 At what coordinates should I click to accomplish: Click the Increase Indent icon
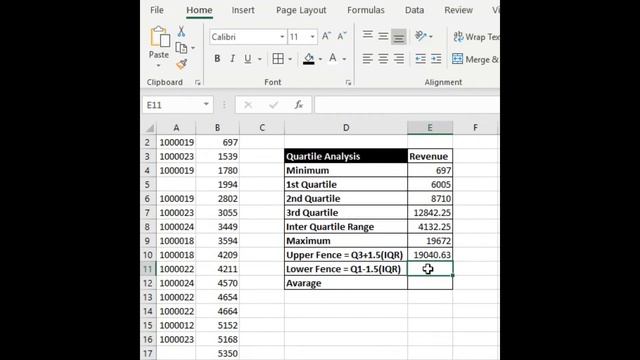click(x=436, y=59)
